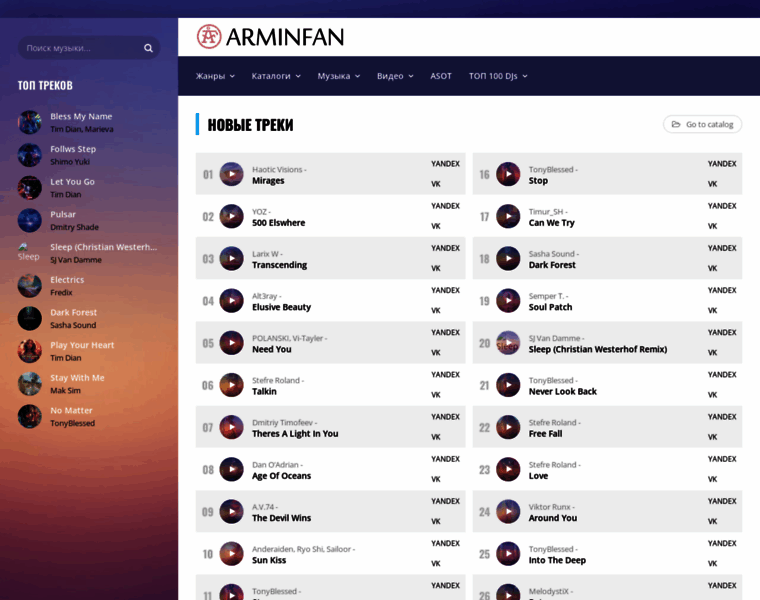
Task: Click the Can We Try track title
Action: [x=551, y=223]
